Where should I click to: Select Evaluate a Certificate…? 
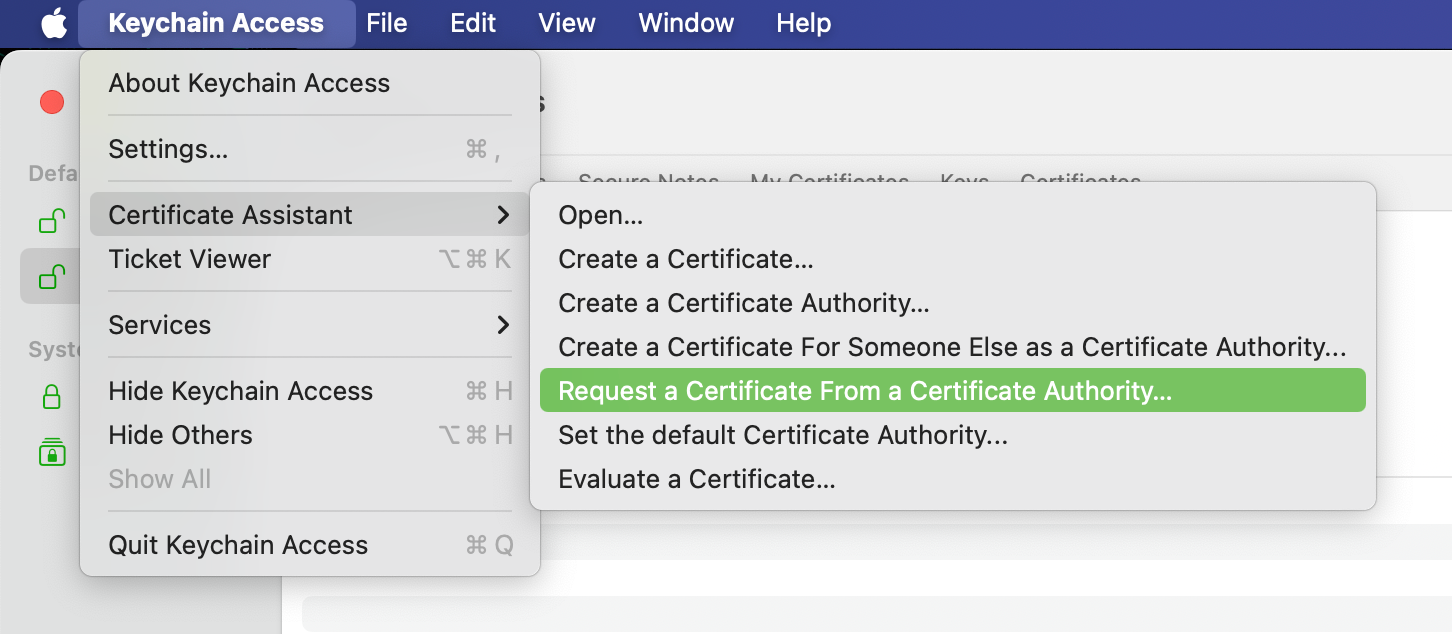pos(952,479)
